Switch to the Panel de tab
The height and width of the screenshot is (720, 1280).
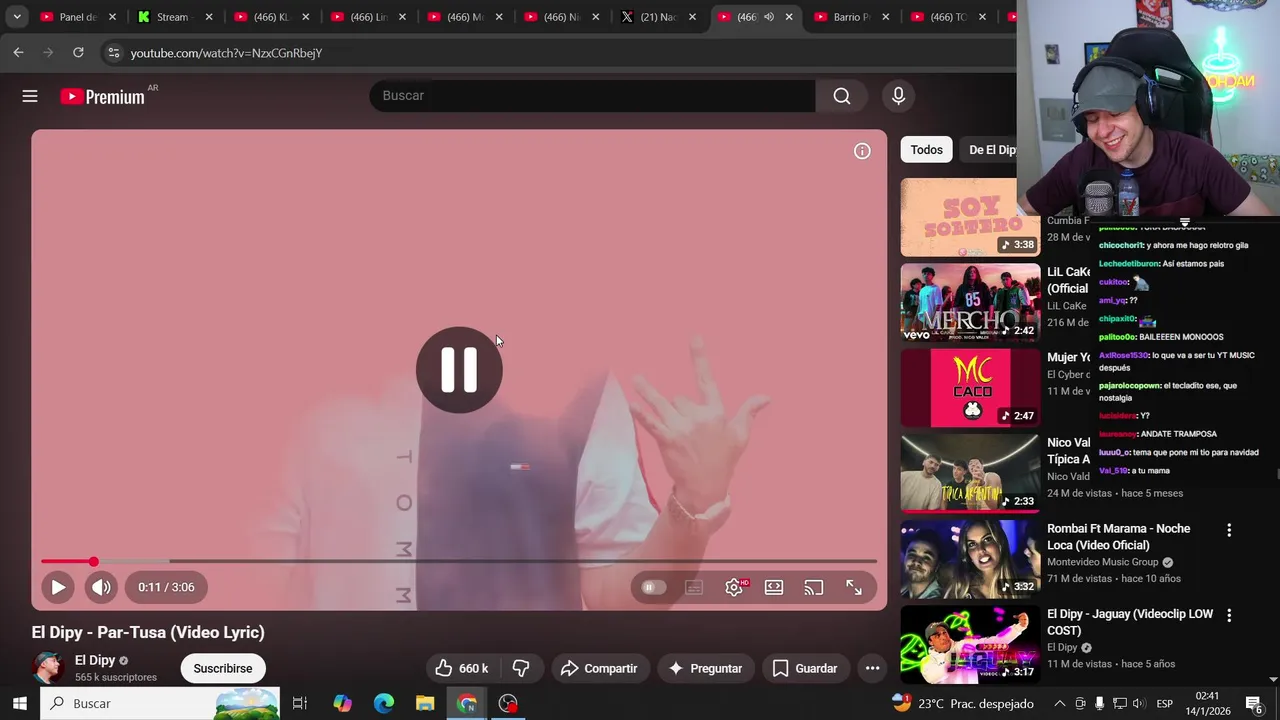76,17
